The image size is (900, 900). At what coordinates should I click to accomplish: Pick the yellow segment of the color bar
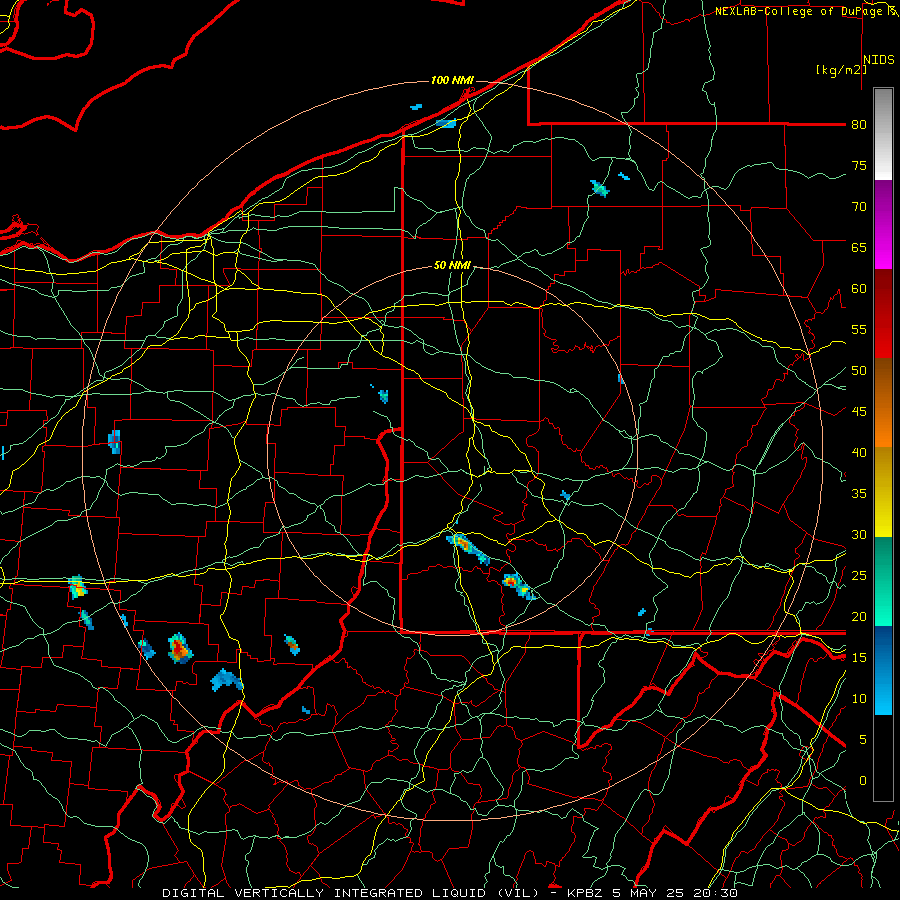click(883, 492)
